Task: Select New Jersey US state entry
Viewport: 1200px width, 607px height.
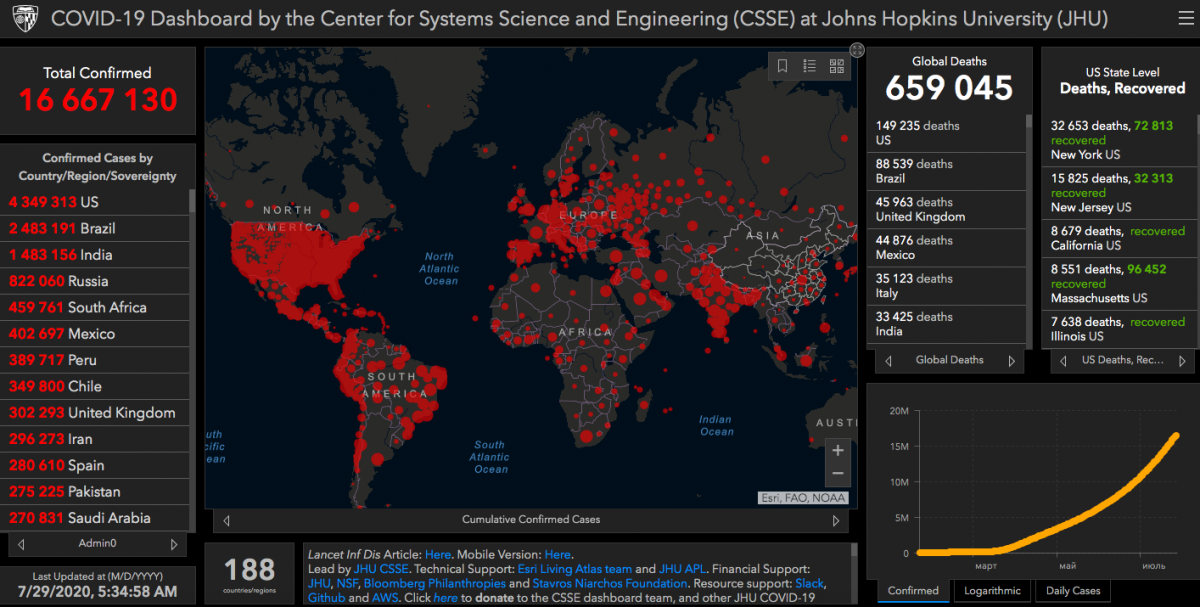Action: tap(1120, 192)
